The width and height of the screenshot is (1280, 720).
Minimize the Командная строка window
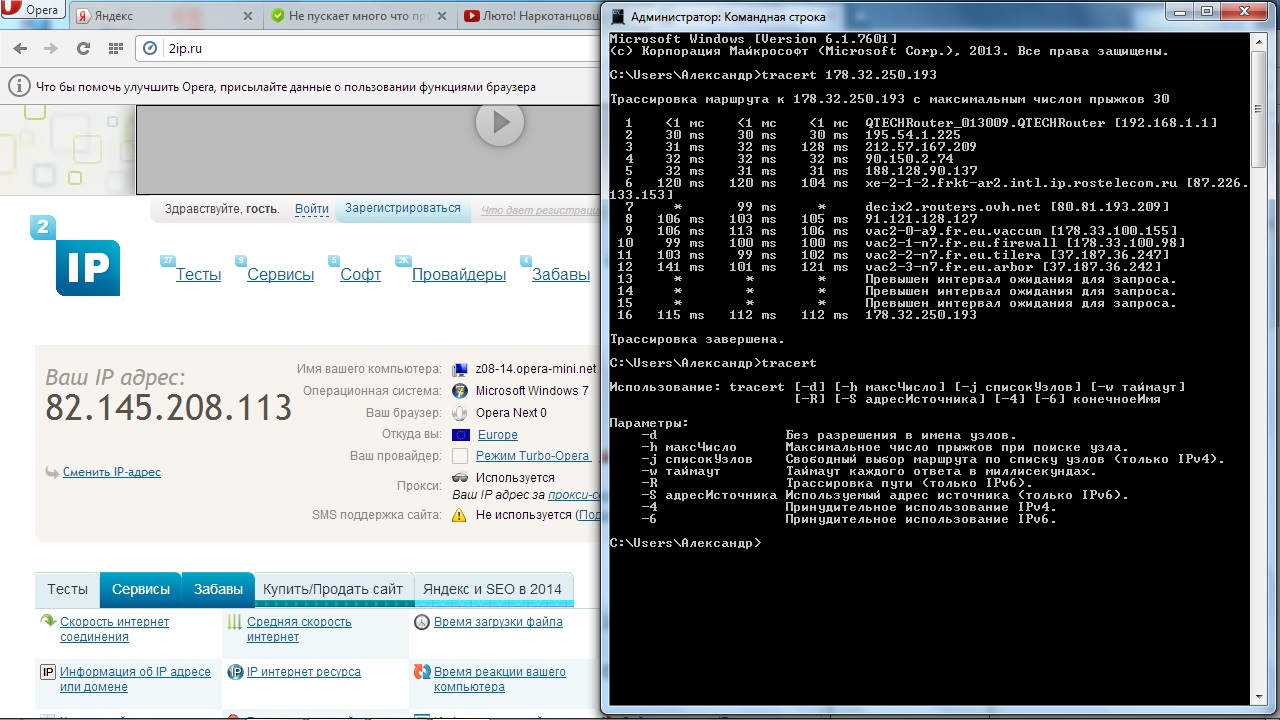1182,12
